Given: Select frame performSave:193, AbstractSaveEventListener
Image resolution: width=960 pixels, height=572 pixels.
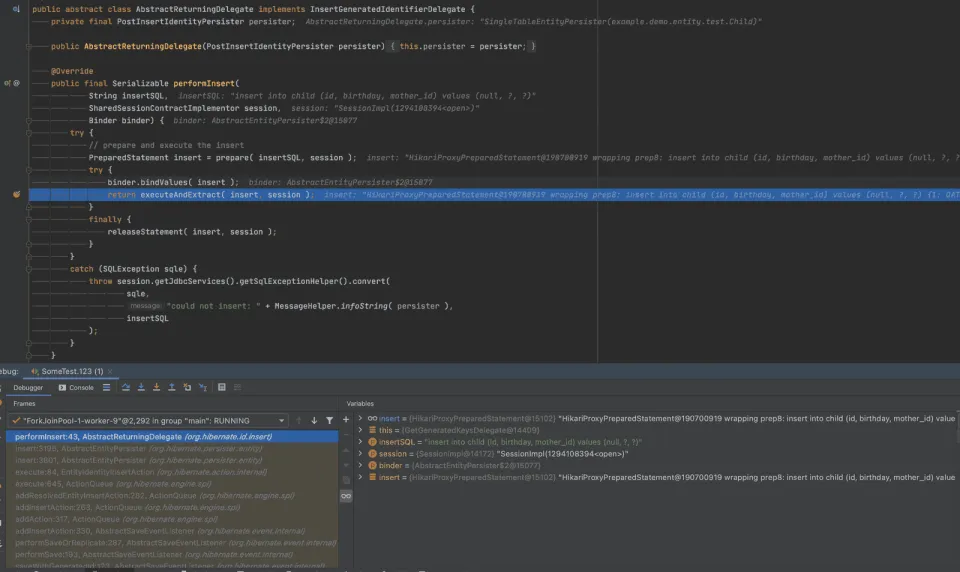Looking at the screenshot, I should 172,554.
